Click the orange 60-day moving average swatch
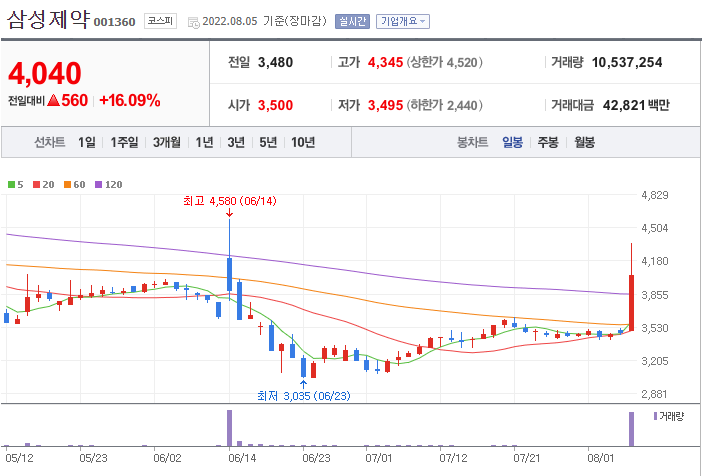Screen dimensions: 702x476 click(67, 184)
